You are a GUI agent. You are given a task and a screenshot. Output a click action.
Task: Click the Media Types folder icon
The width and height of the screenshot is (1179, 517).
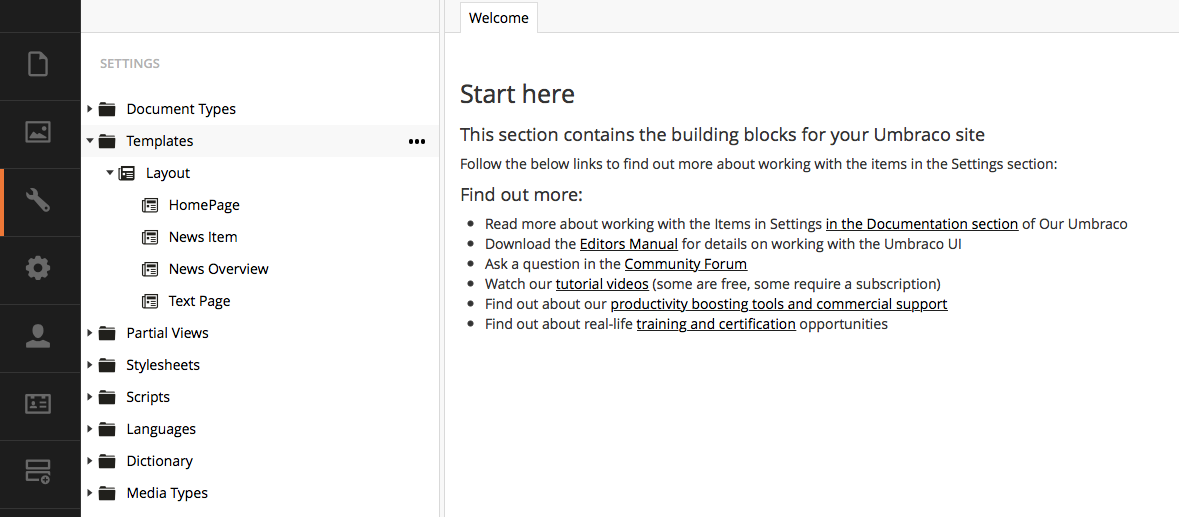[x=108, y=493]
